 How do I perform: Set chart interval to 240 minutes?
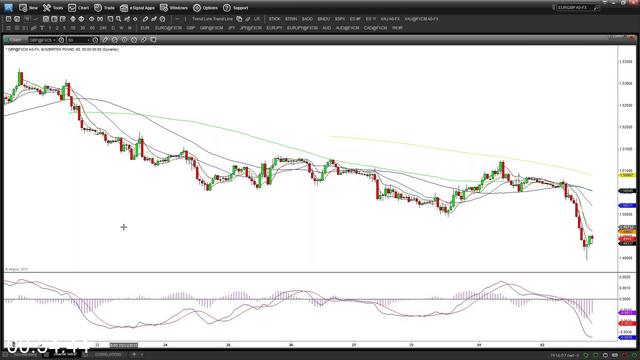(x=103, y=28)
